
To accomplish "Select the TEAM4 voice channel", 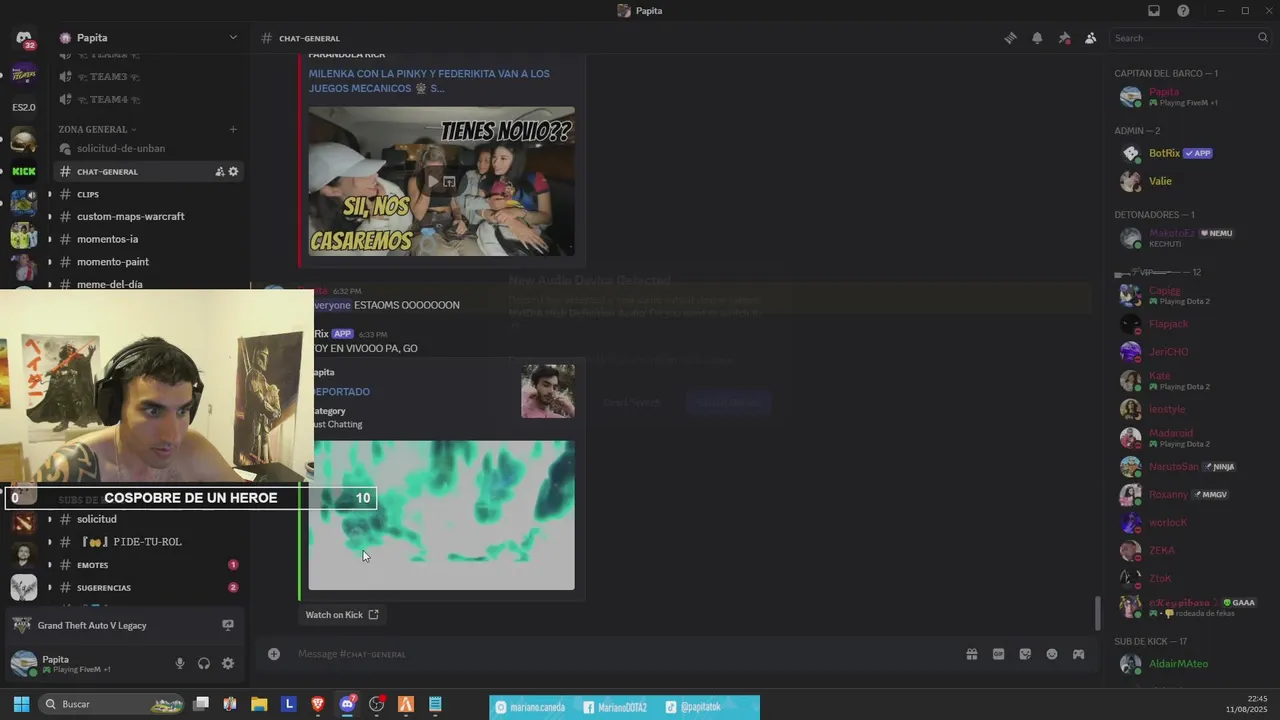I will [x=148, y=99].
